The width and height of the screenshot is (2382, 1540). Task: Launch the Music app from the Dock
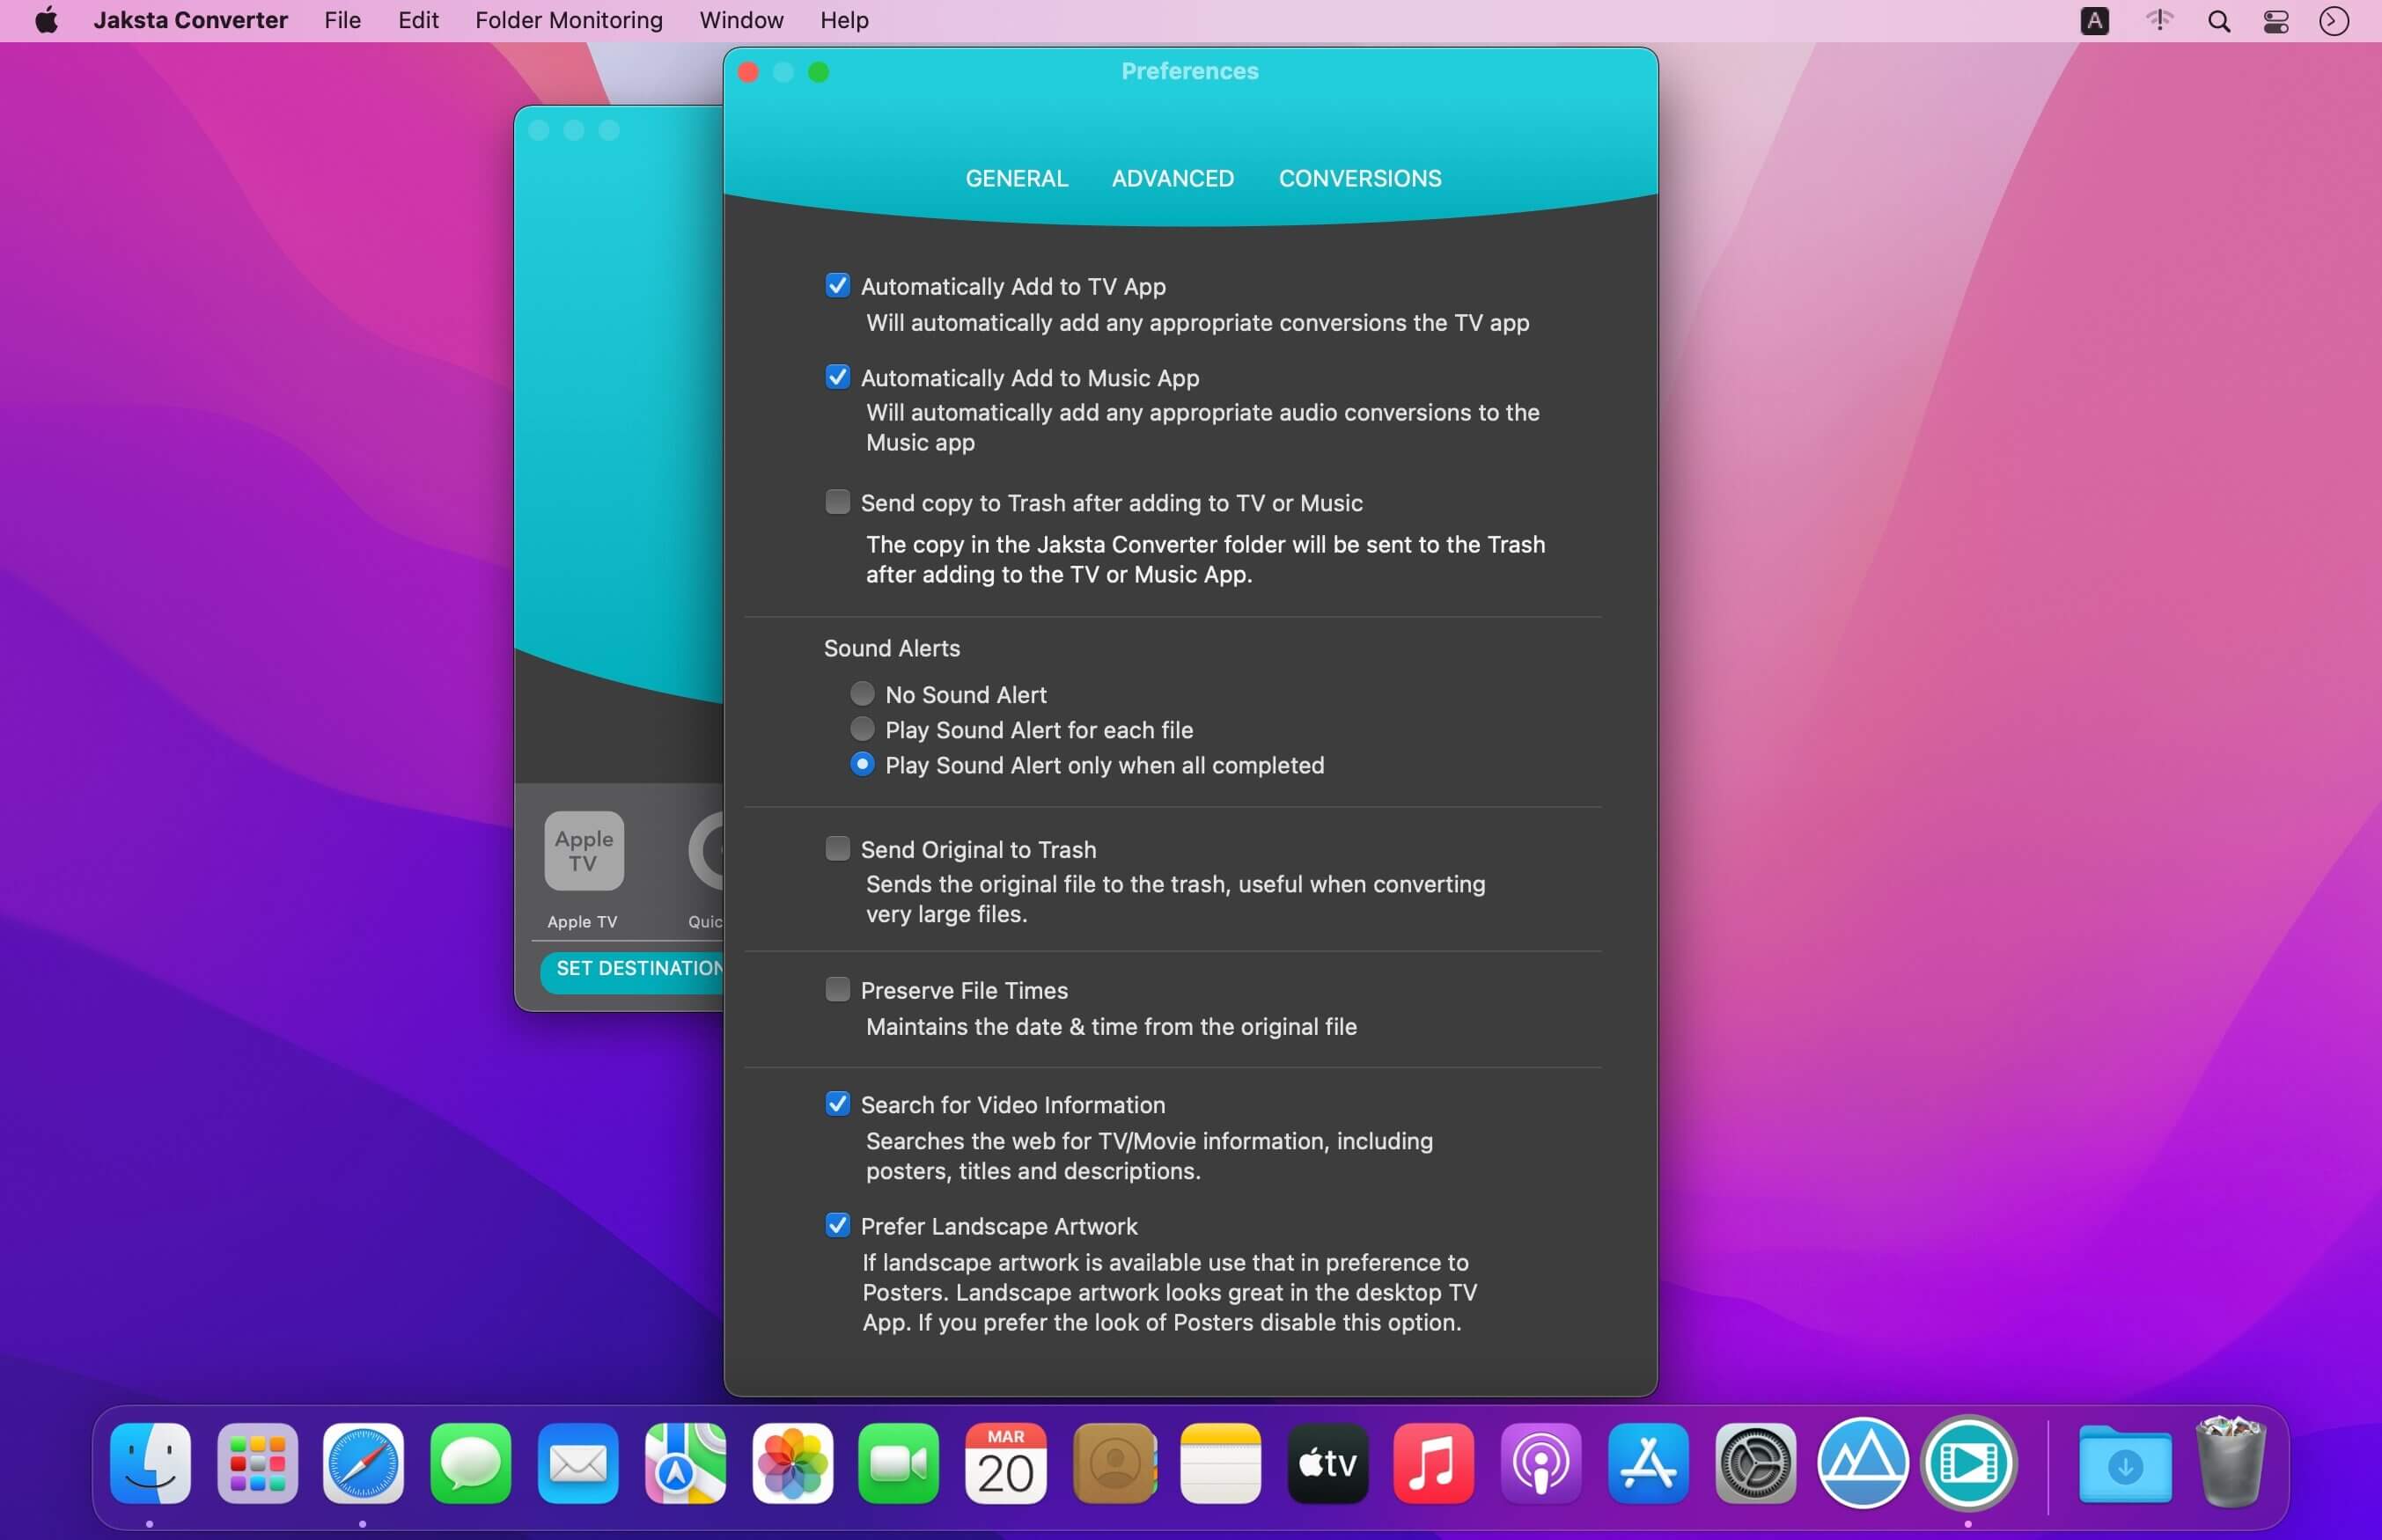[1433, 1463]
